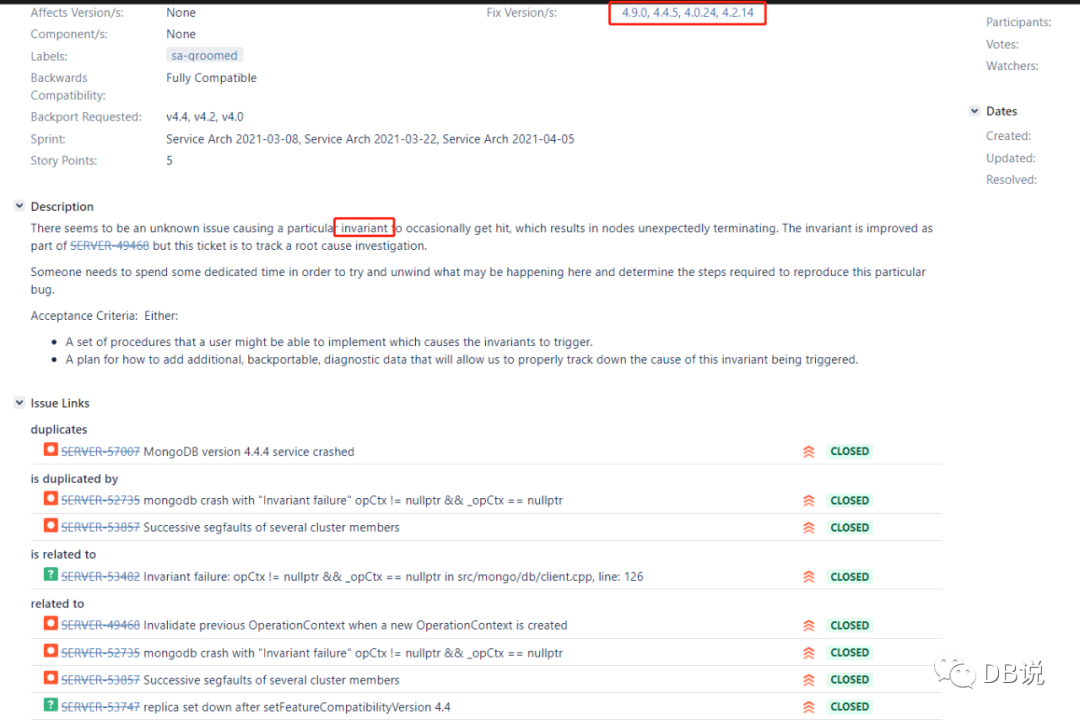The width and height of the screenshot is (1080, 720).
Task: Click priority arrows icon on SERVER-53747 row
Action: 809,707
